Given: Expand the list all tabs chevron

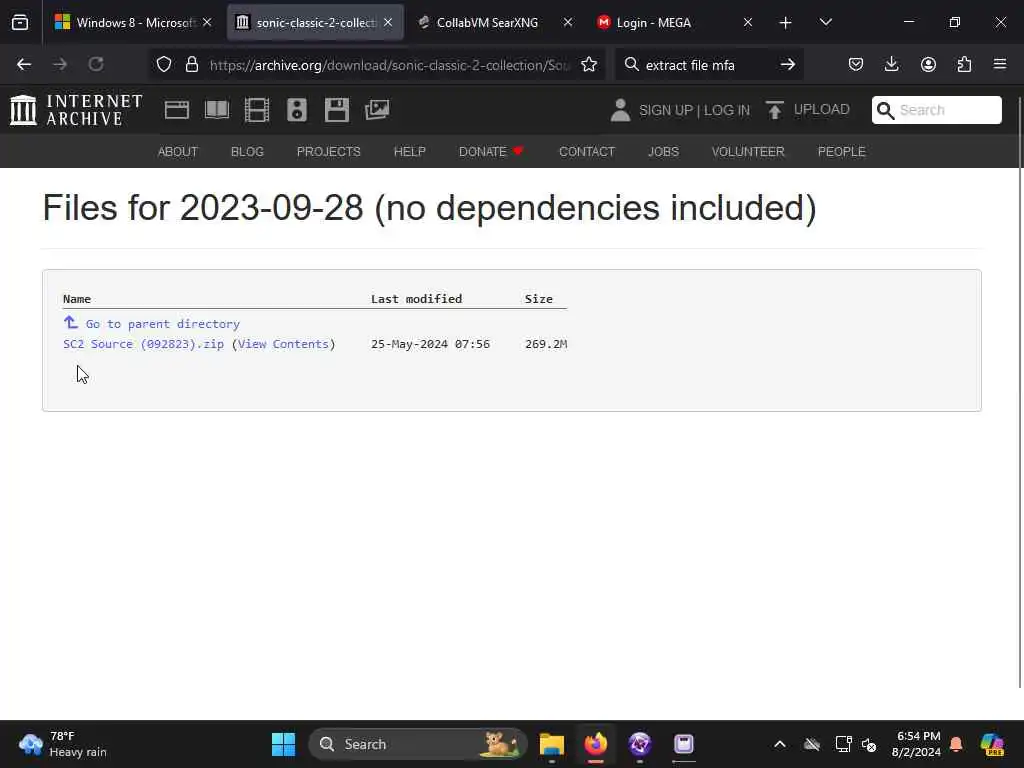Looking at the screenshot, I should [825, 23].
